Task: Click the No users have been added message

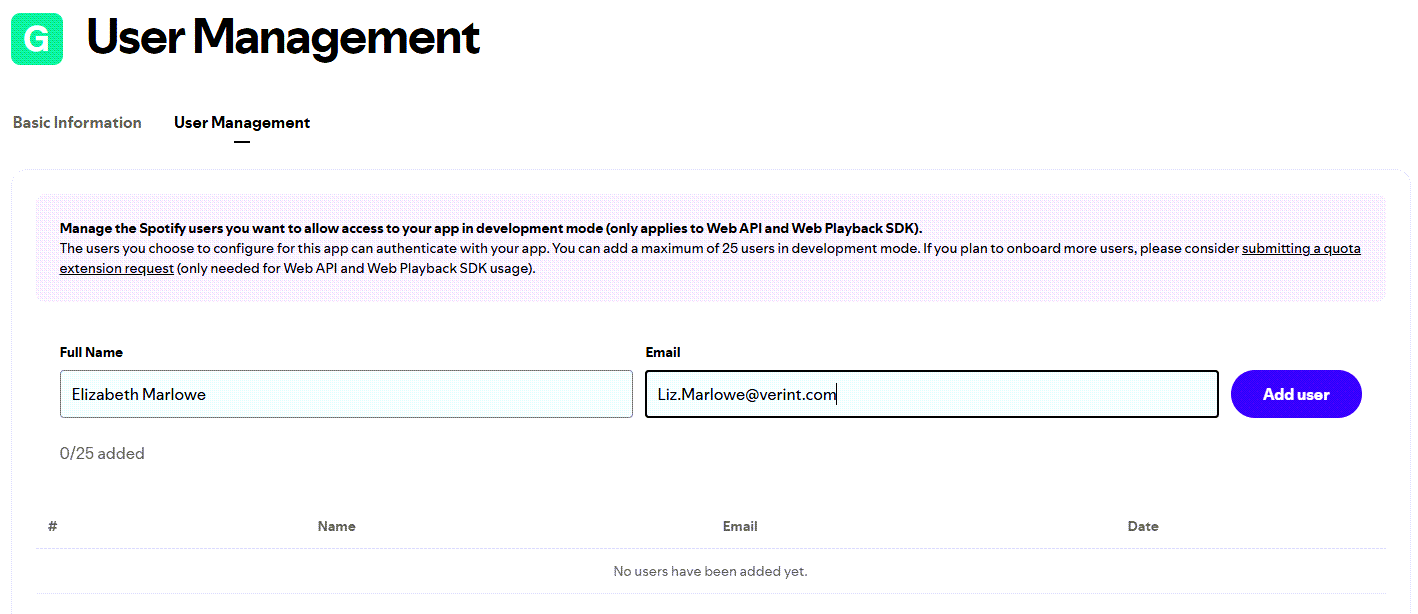Action: coord(710,570)
